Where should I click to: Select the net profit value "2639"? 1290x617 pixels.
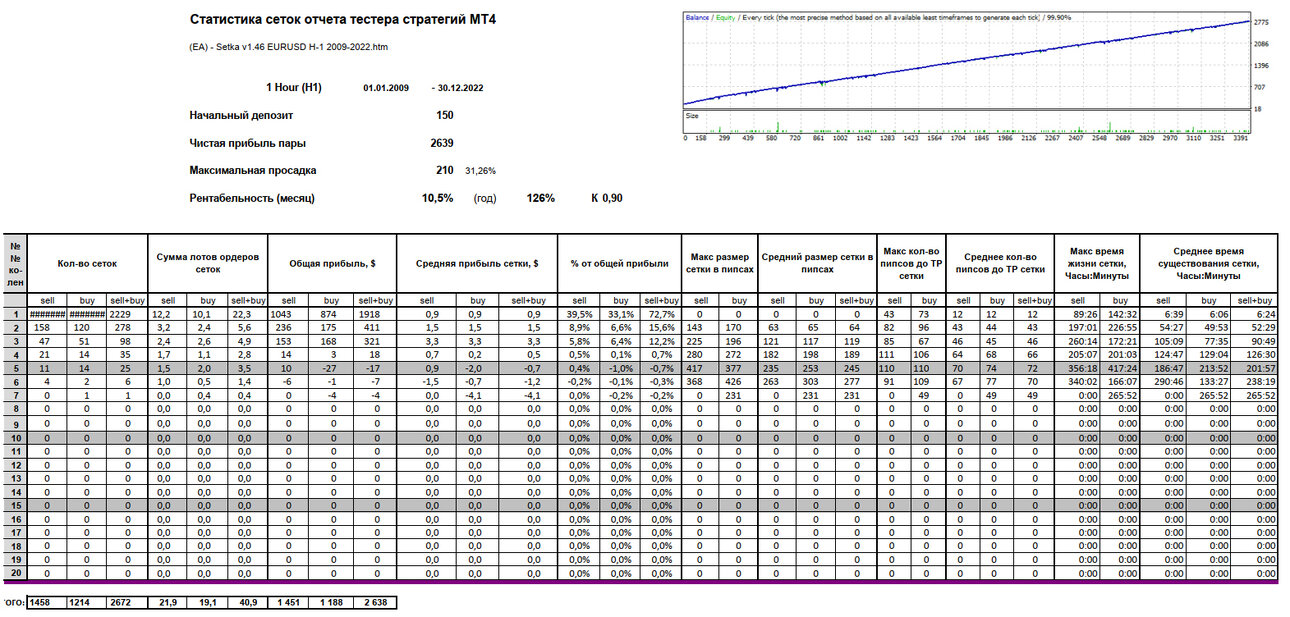(x=441, y=143)
